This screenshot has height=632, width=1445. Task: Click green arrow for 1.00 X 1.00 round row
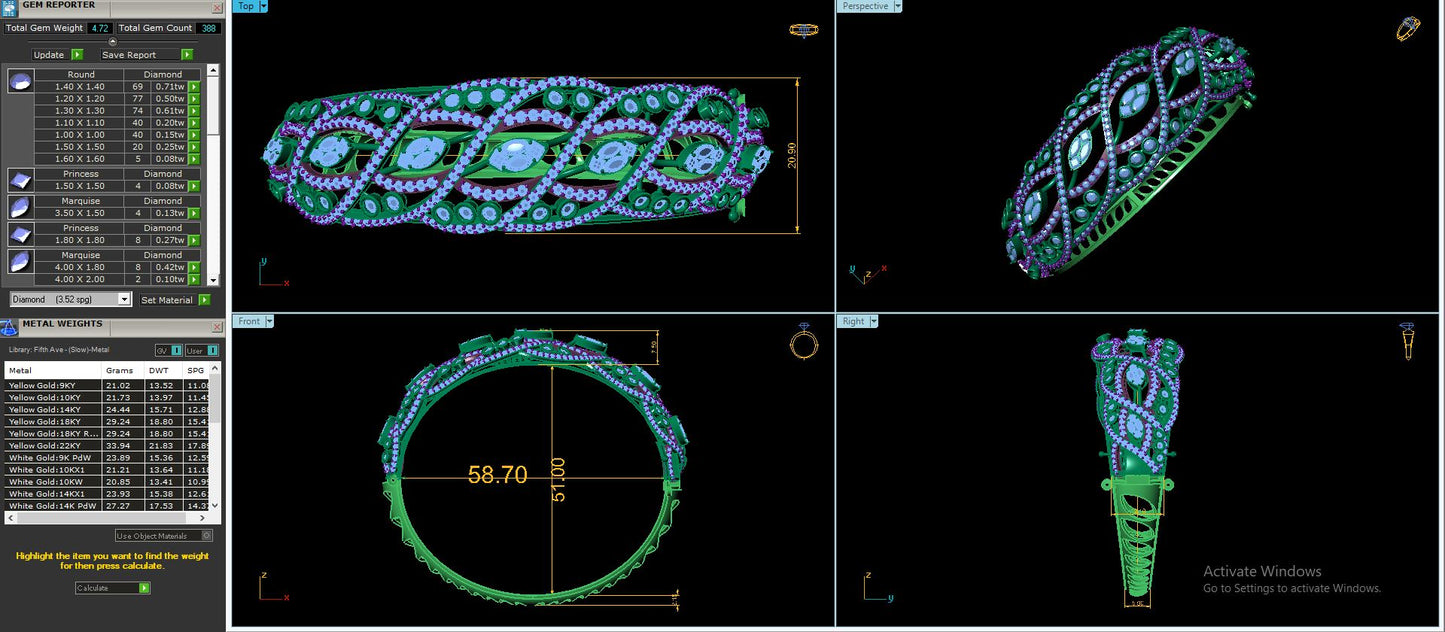(x=194, y=135)
